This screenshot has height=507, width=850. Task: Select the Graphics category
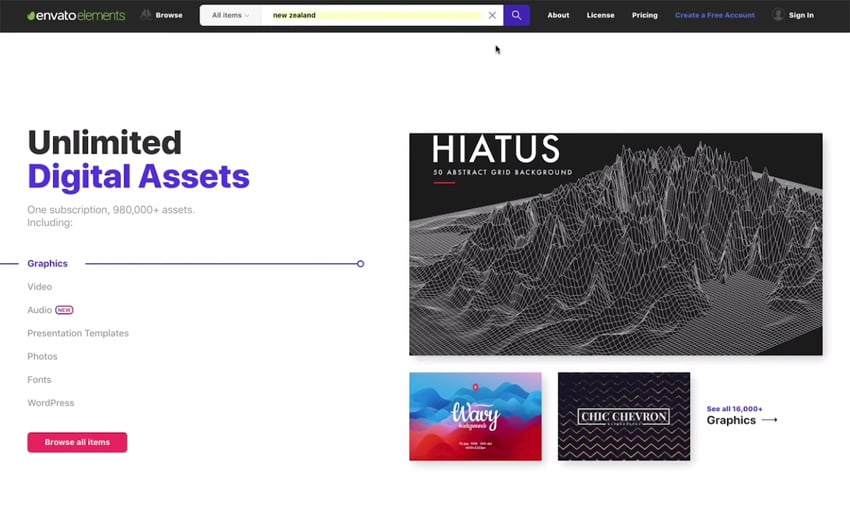(x=48, y=264)
